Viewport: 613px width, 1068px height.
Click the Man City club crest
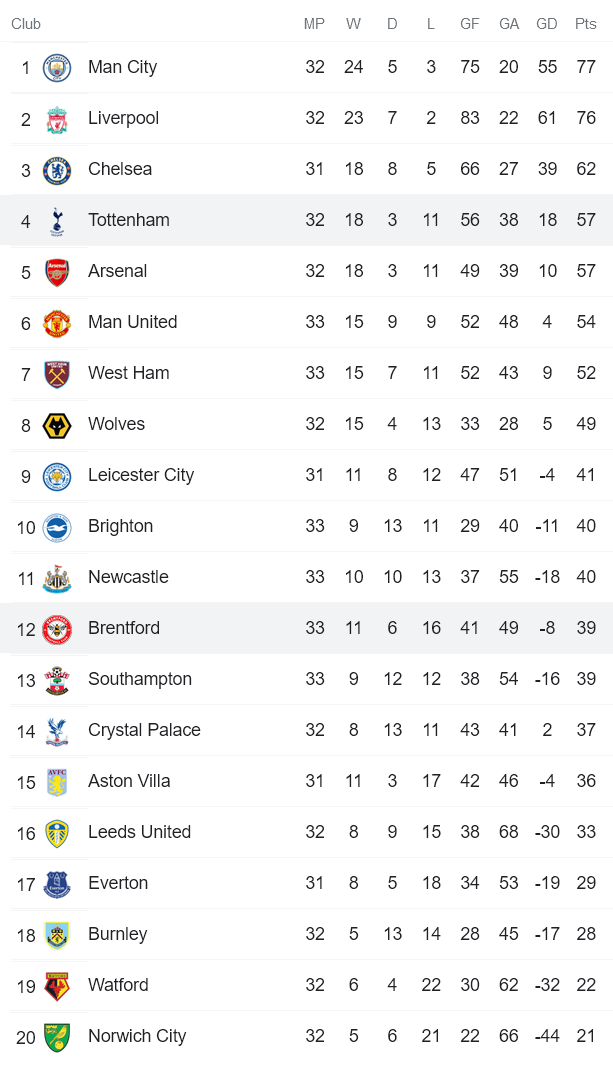tap(57, 68)
